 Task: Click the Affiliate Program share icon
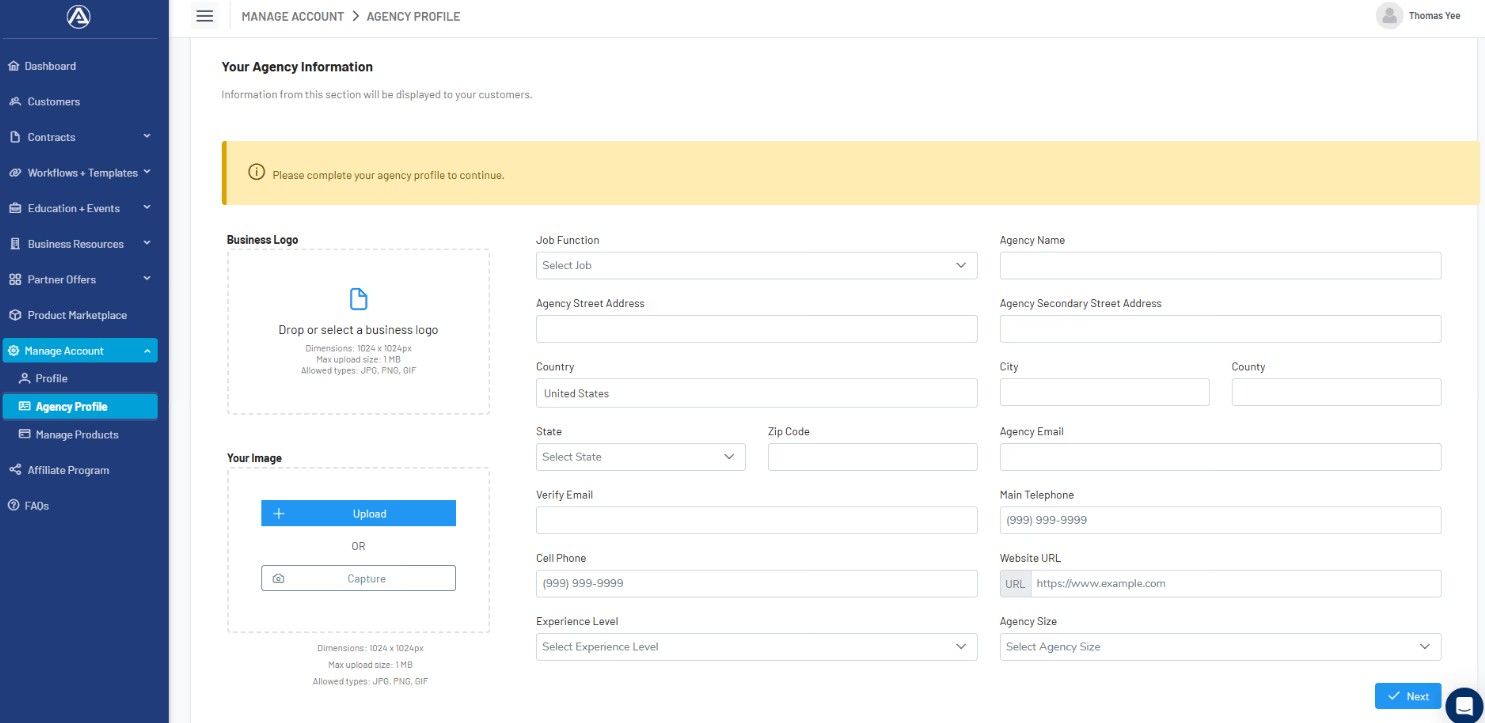click(15, 470)
